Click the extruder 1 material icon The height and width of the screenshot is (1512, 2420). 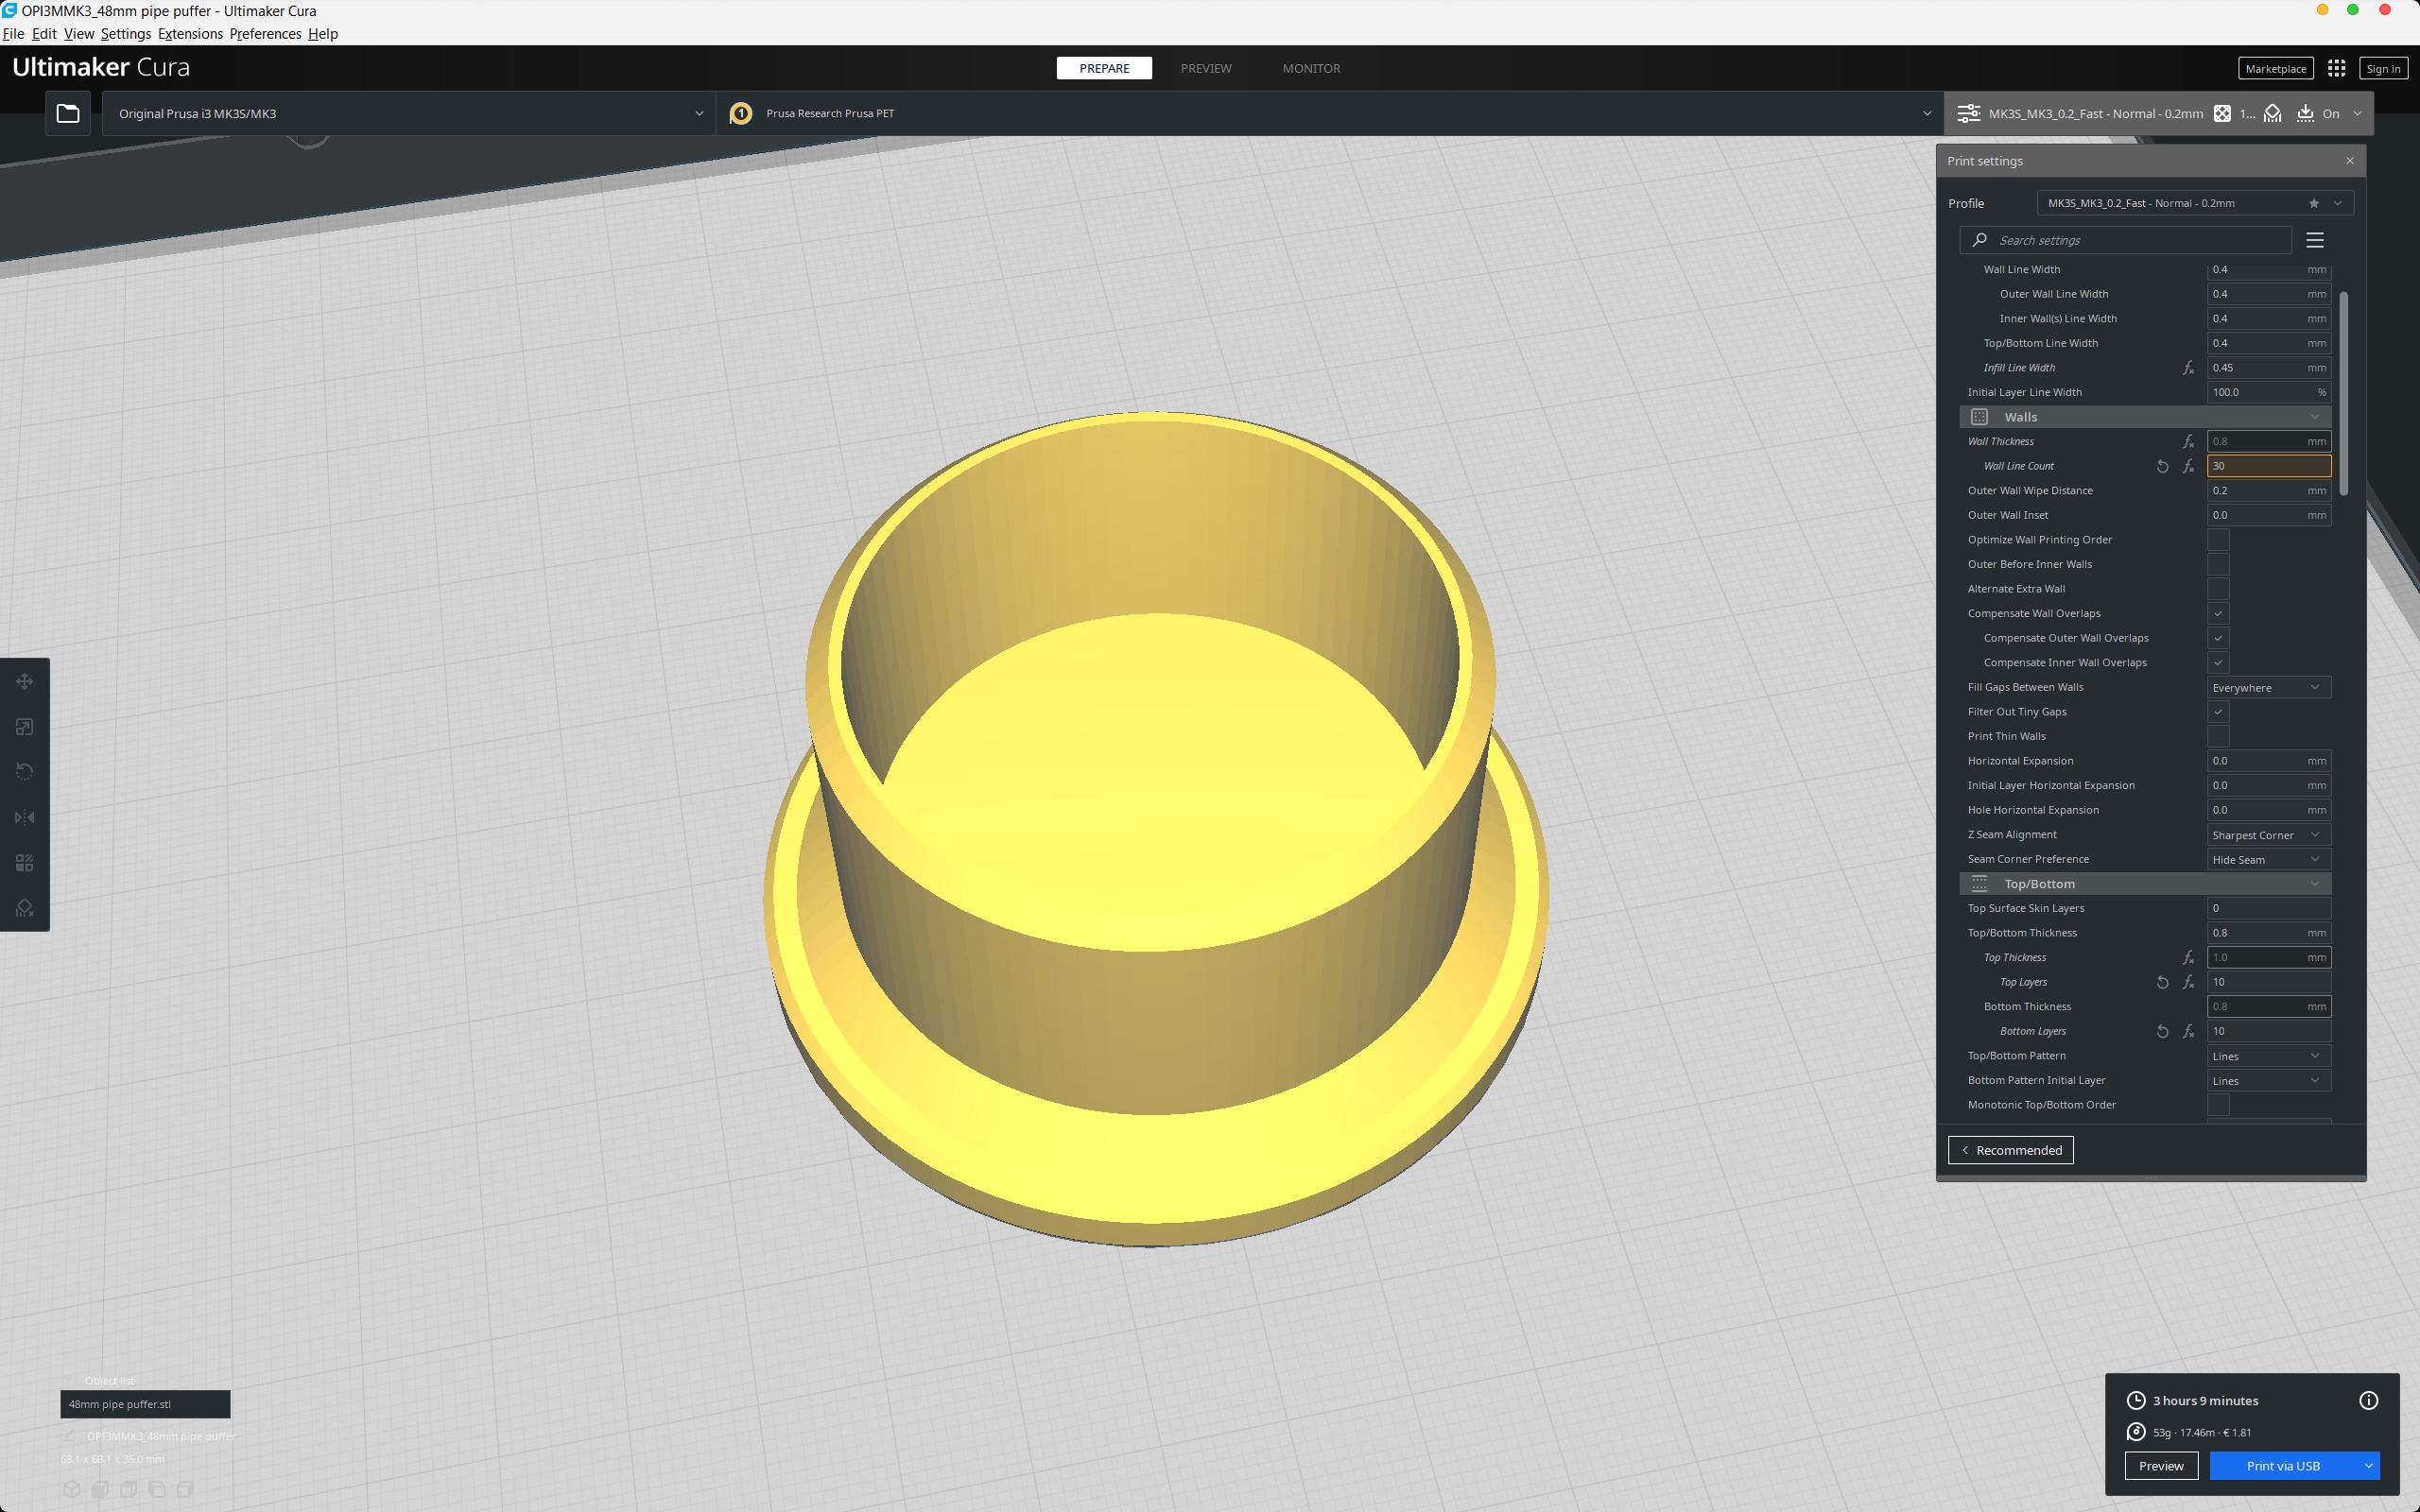pos(741,113)
